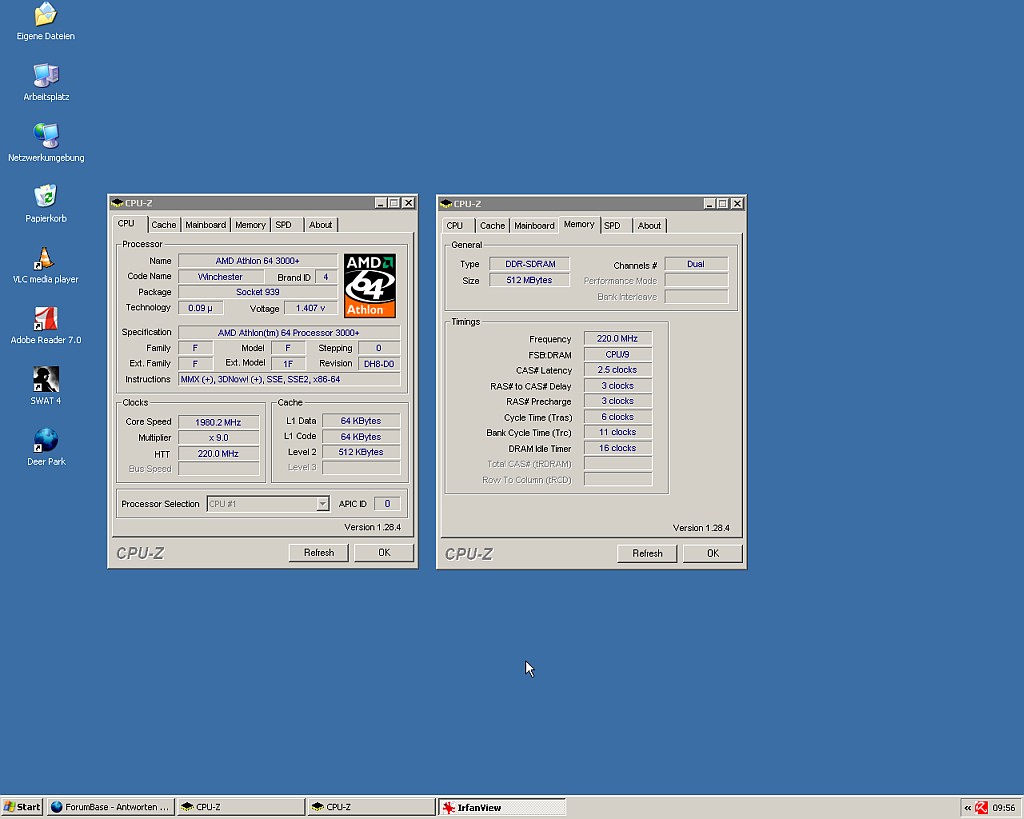1024x819 pixels.
Task: Open Mainboard tab in right CPU-Z window
Action: (x=534, y=225)
